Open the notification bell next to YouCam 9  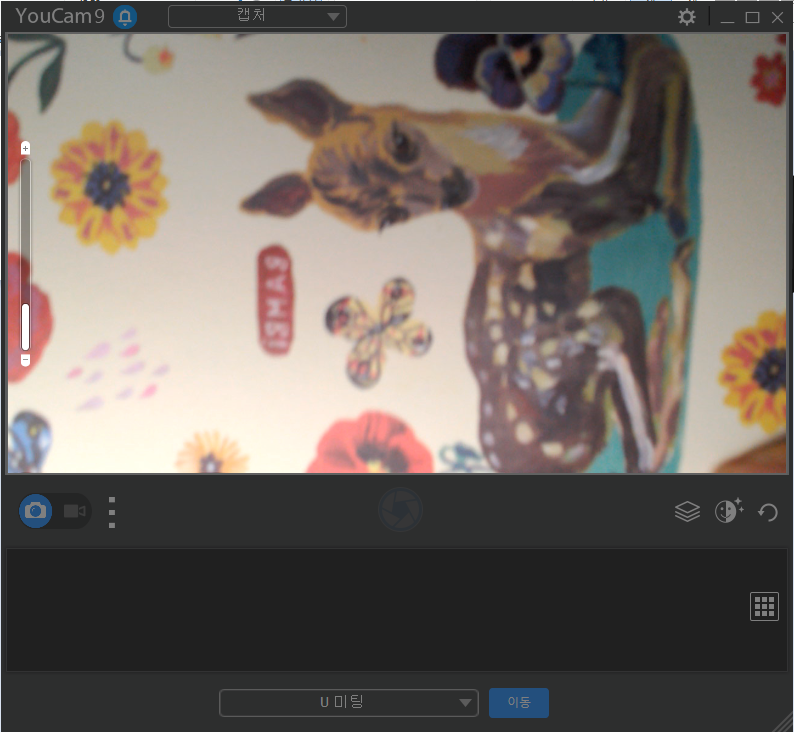tap(125, 17)
